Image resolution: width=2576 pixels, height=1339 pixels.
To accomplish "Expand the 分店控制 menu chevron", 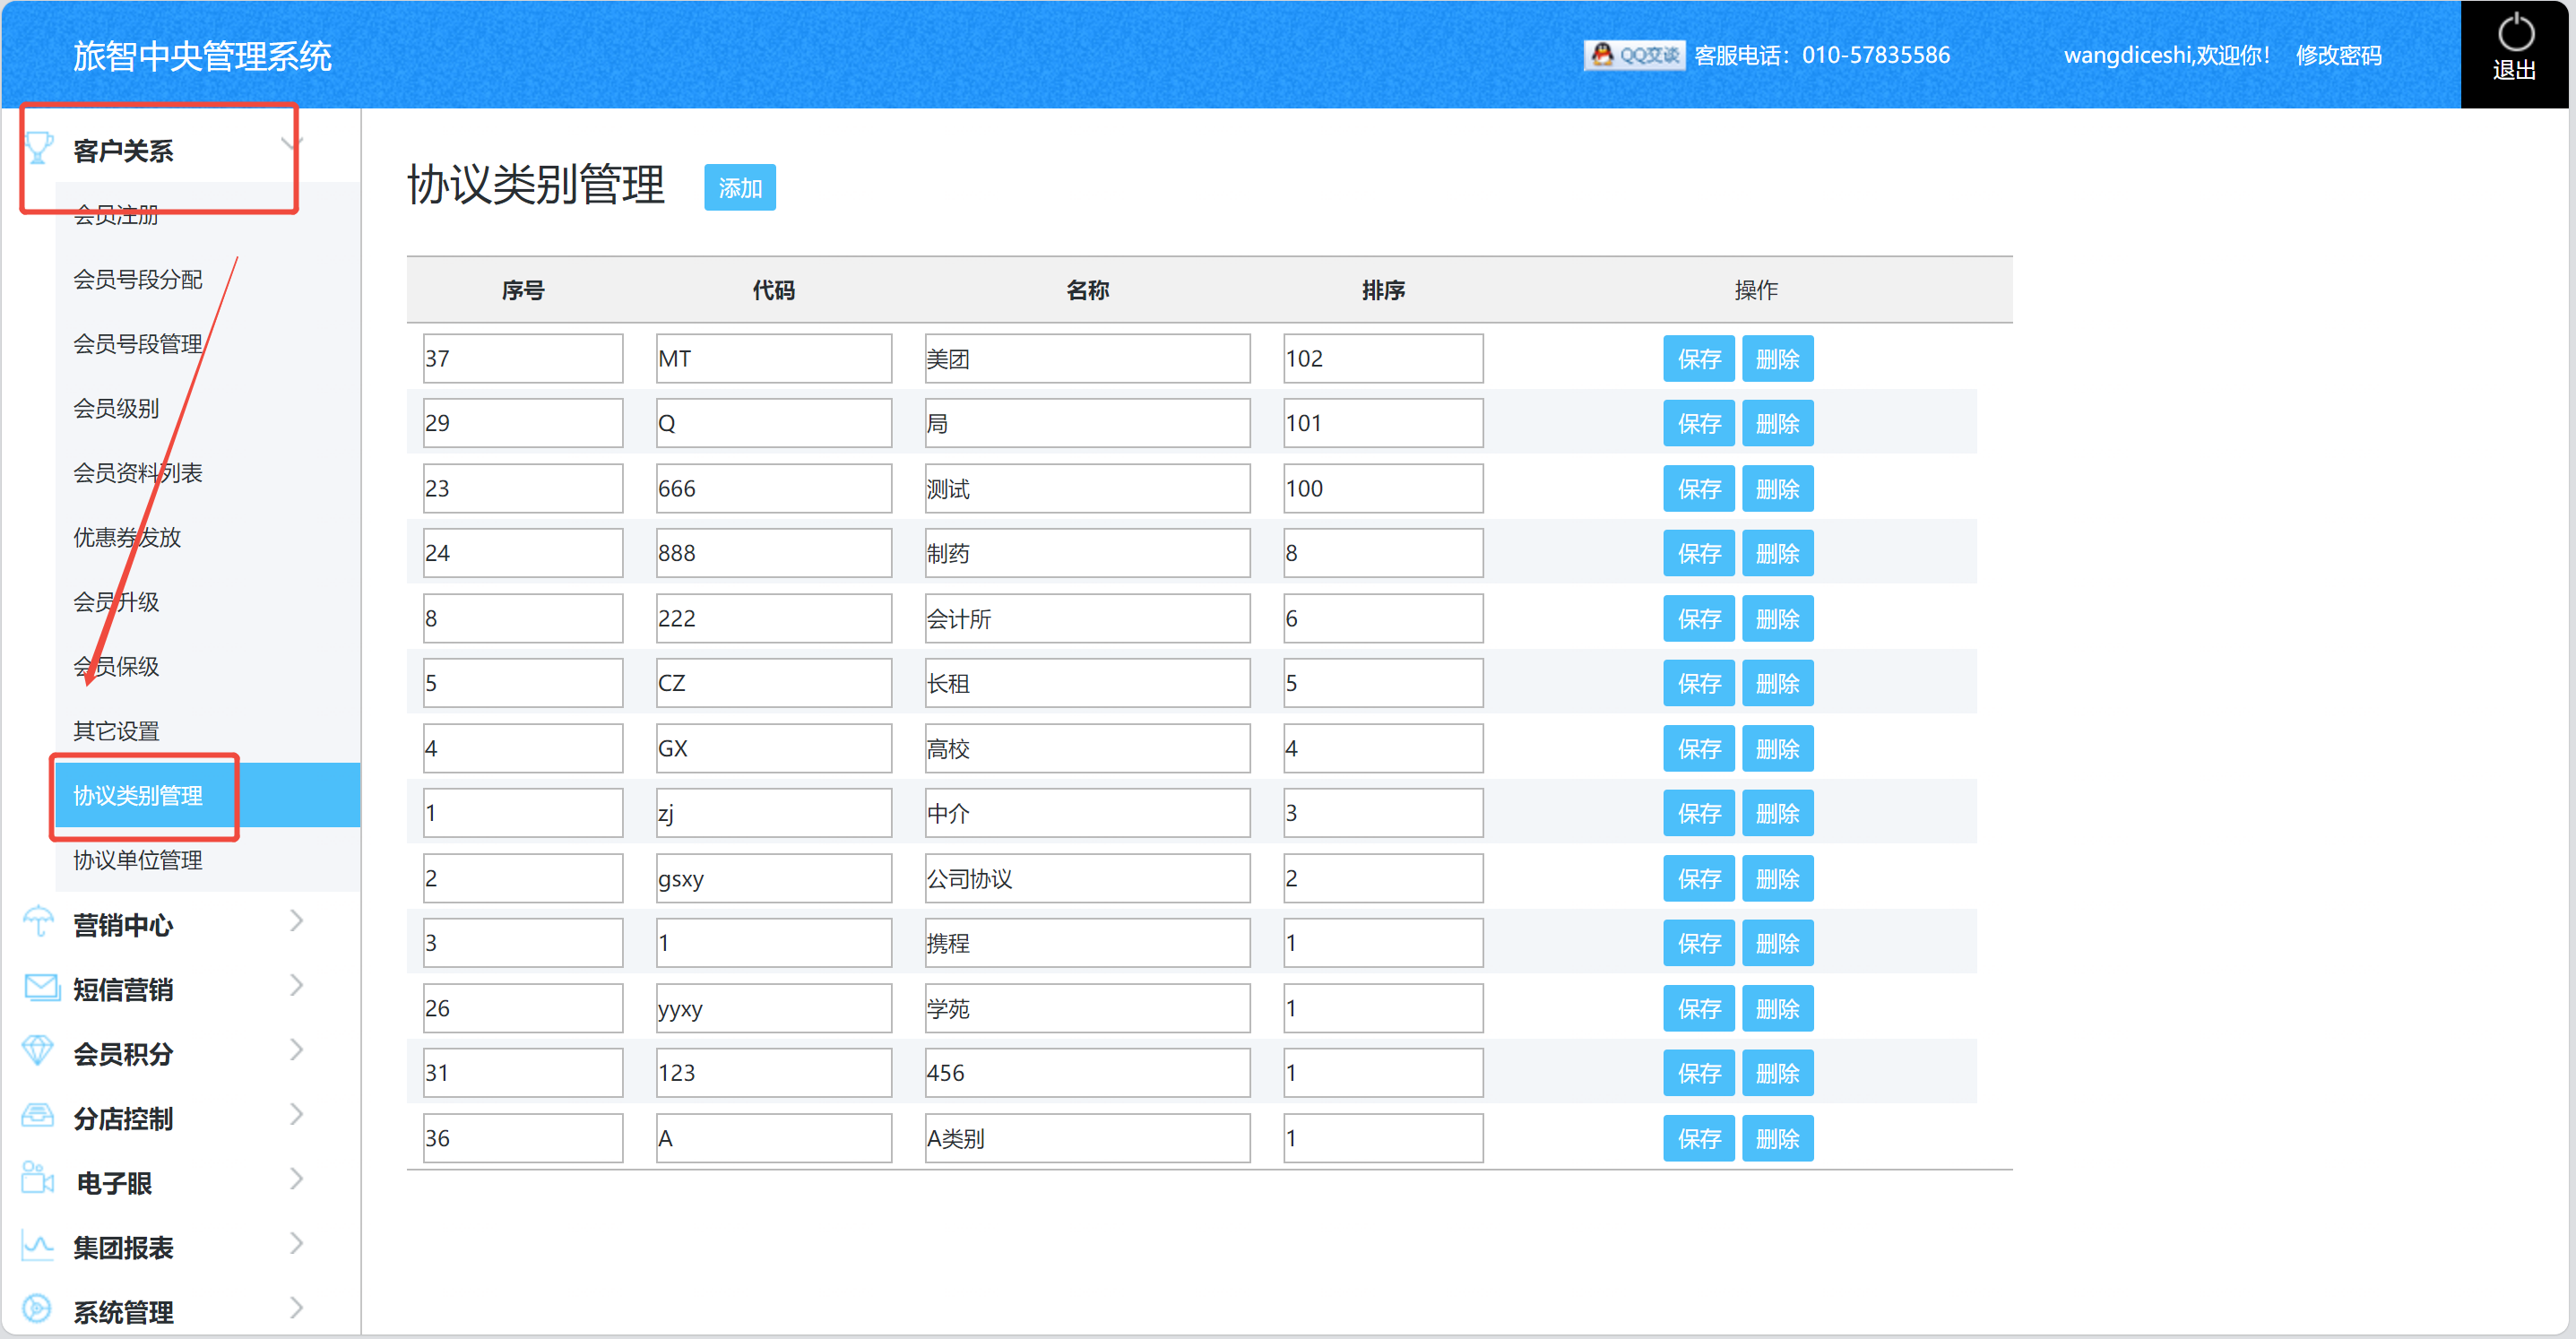I will click(x=296, y=1115).
